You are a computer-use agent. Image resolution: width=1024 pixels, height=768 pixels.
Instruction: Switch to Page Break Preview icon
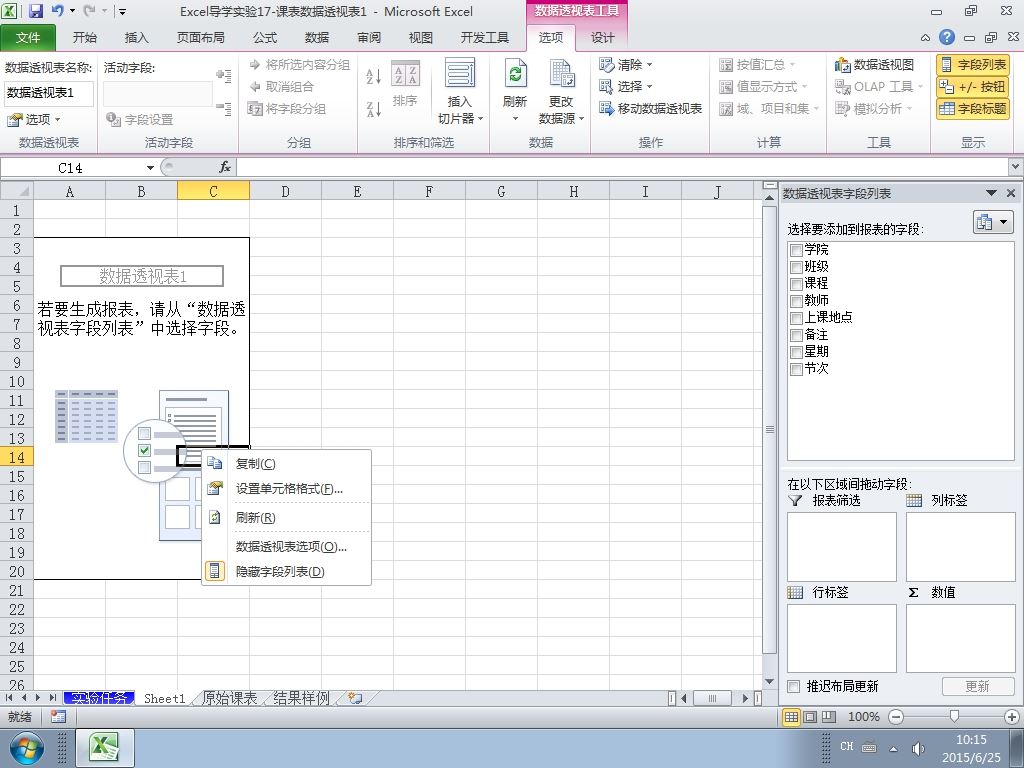point(828,717)
